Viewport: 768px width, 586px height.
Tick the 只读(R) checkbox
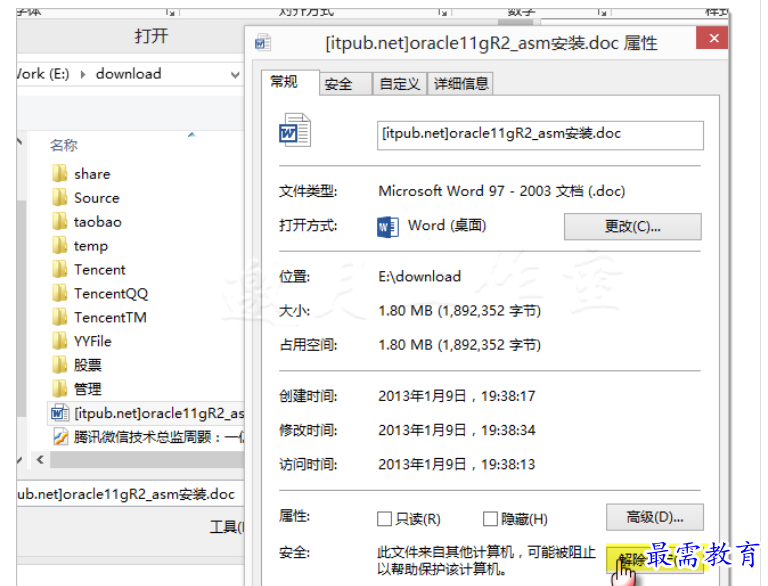coord(384,518)
